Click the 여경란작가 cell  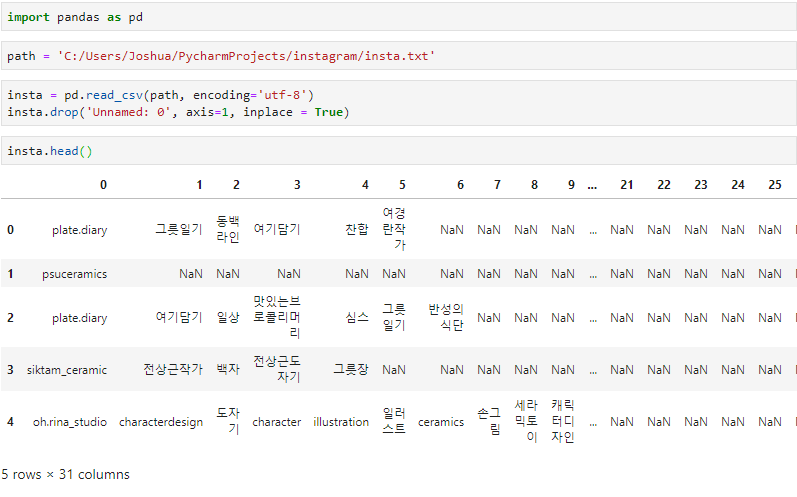(394, 229)
